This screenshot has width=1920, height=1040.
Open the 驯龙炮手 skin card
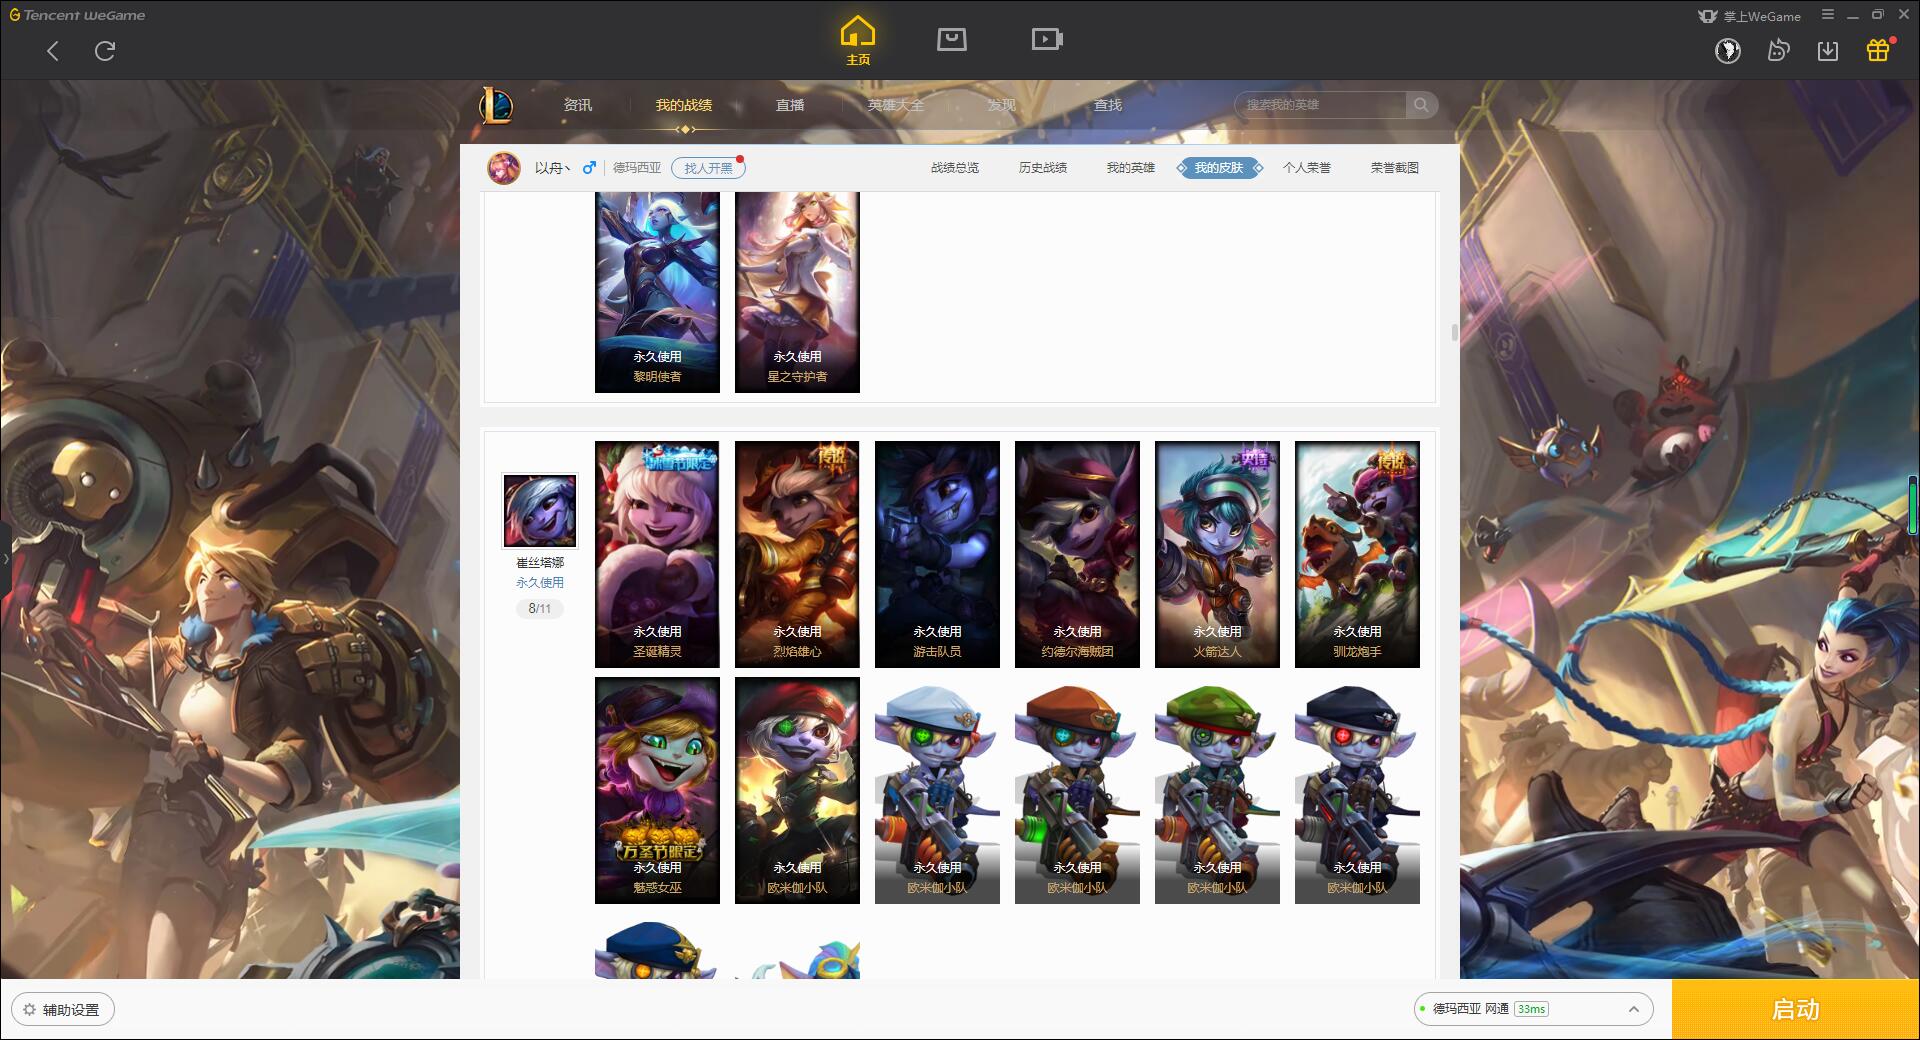tap(1357, 554)
